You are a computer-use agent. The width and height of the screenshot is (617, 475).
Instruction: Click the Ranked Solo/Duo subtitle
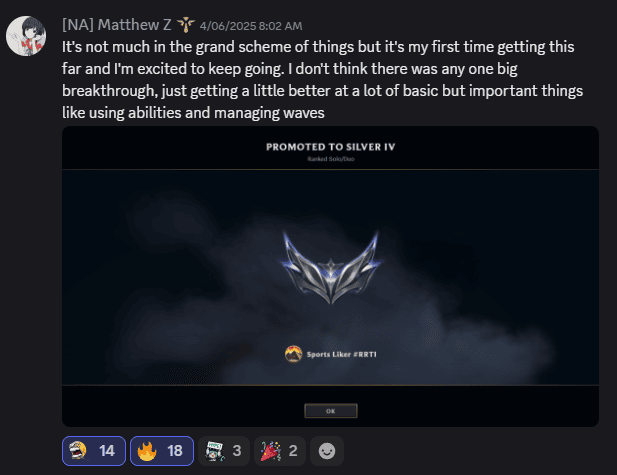click(x=331, y=159)
